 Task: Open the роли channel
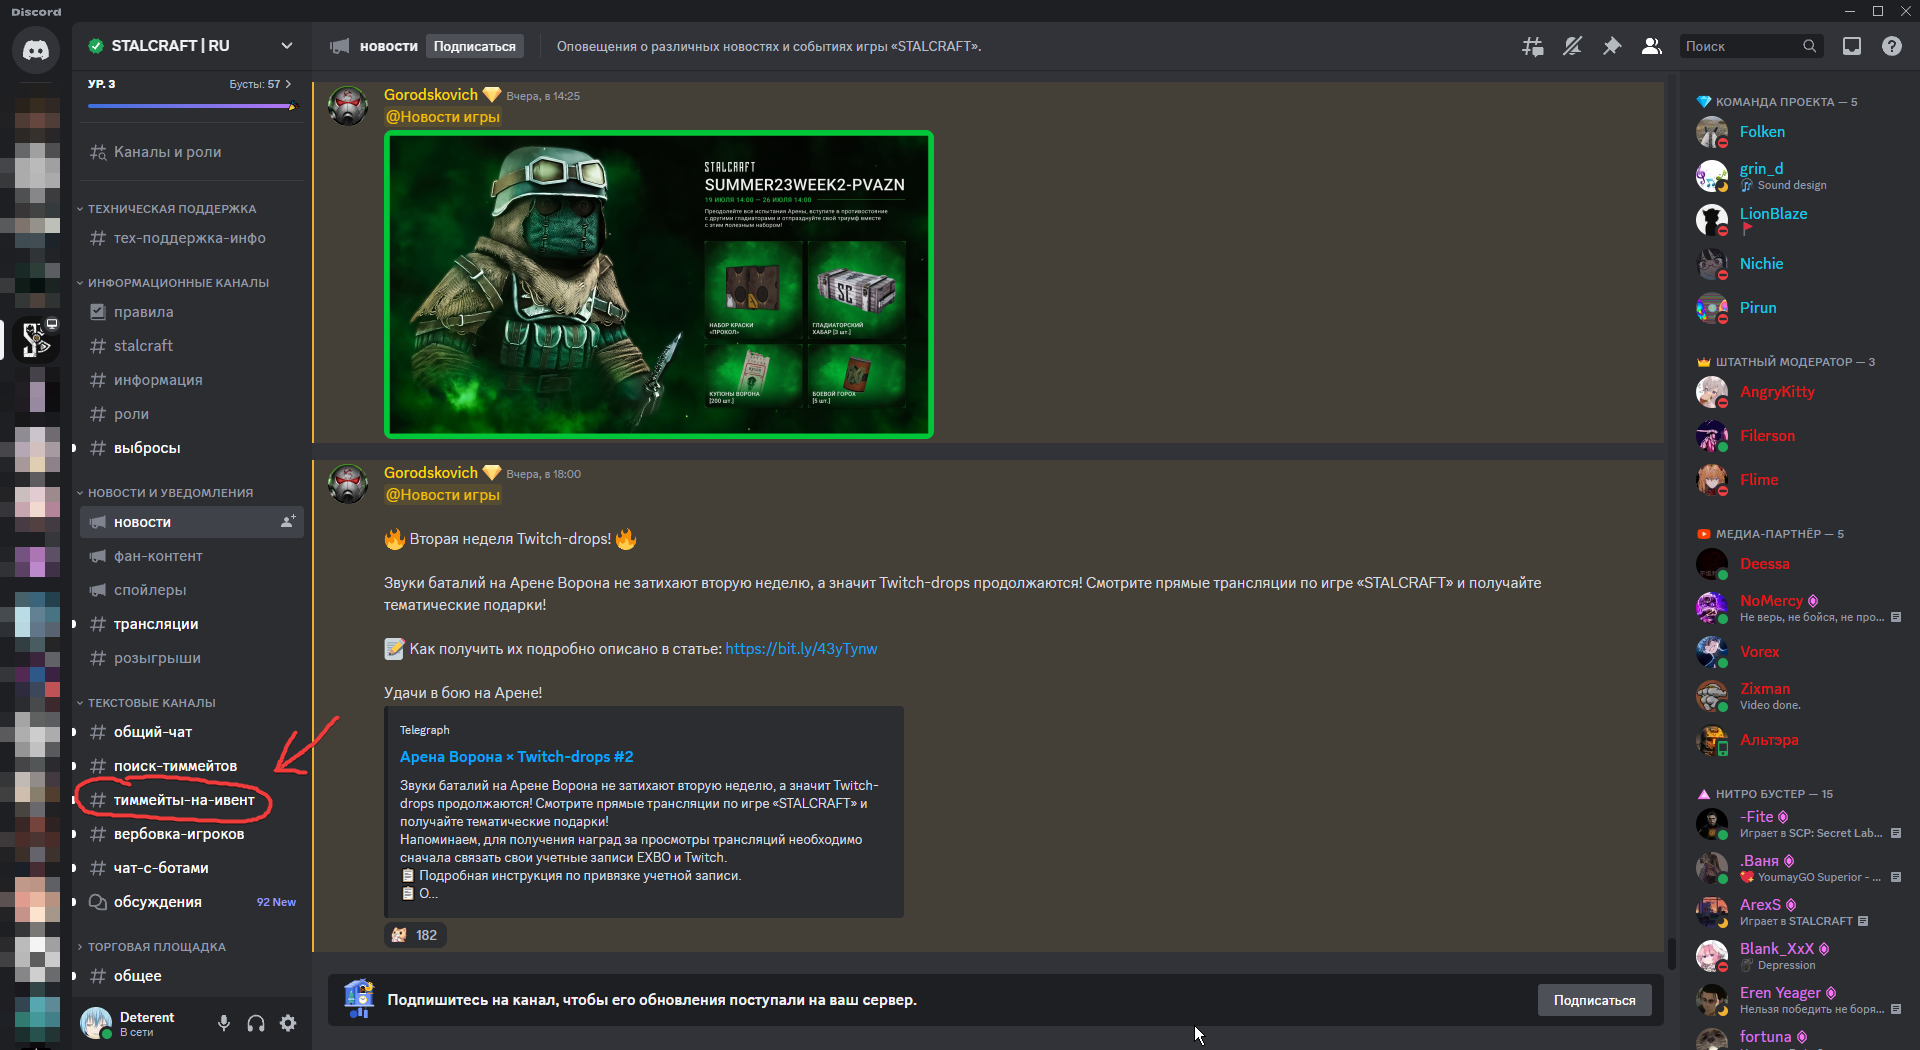(x=191, y=414)
